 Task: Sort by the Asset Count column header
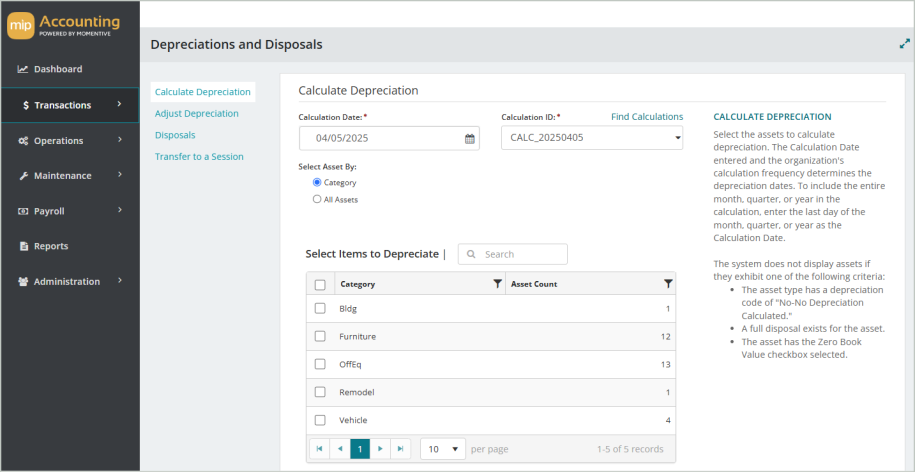[534, 284]
